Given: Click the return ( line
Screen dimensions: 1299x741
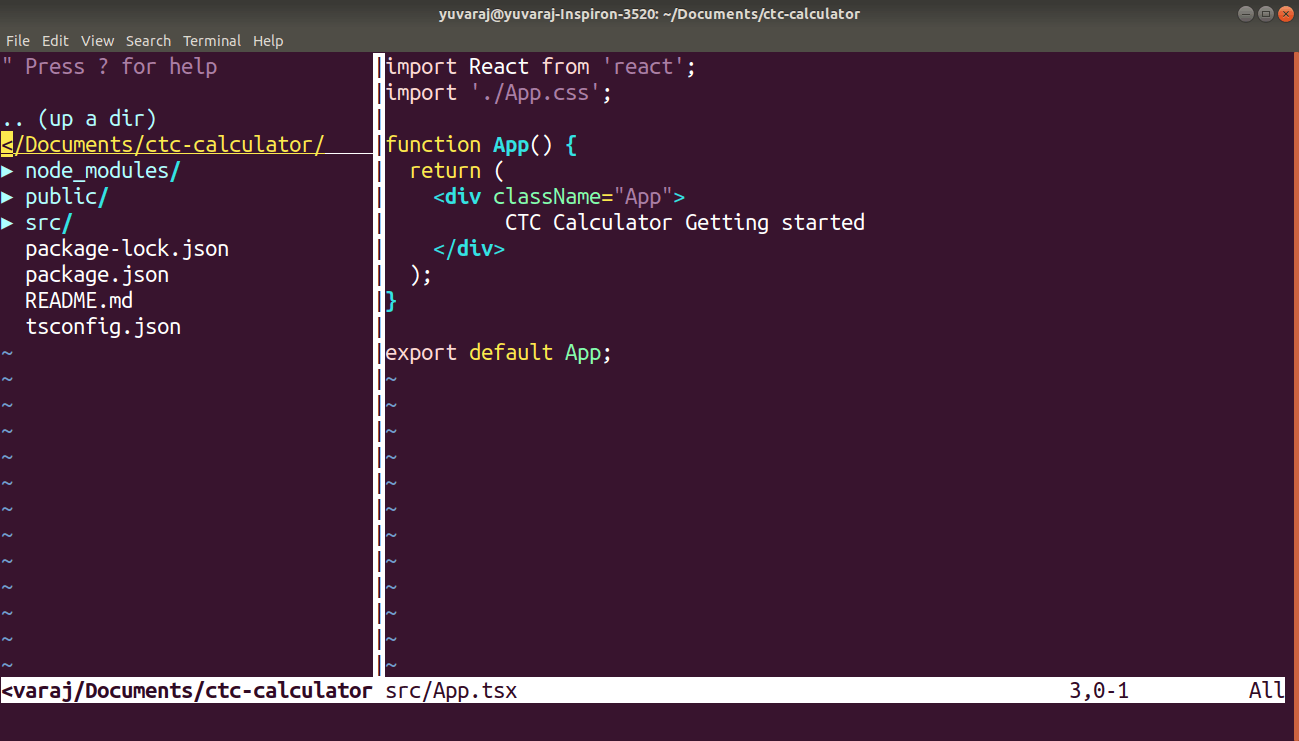Looking at the screenshot, I should pyautogui.click(x=457, y=171).
